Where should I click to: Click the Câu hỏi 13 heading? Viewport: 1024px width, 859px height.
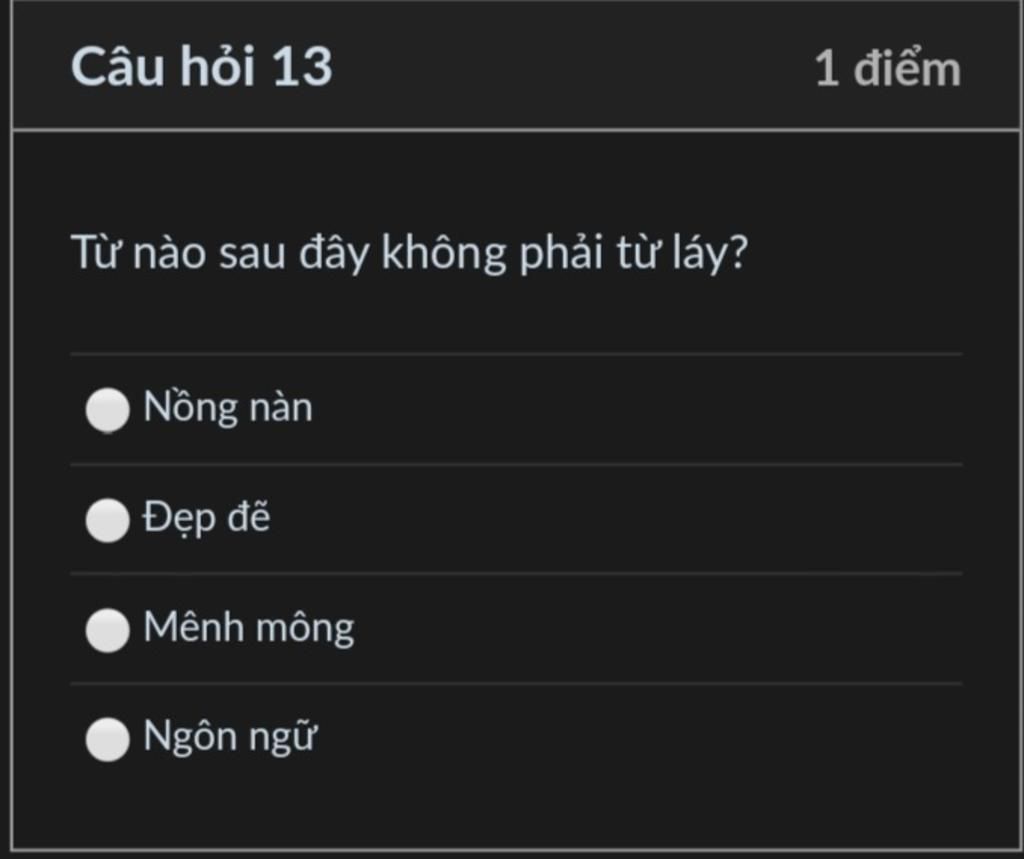[201, 67]
